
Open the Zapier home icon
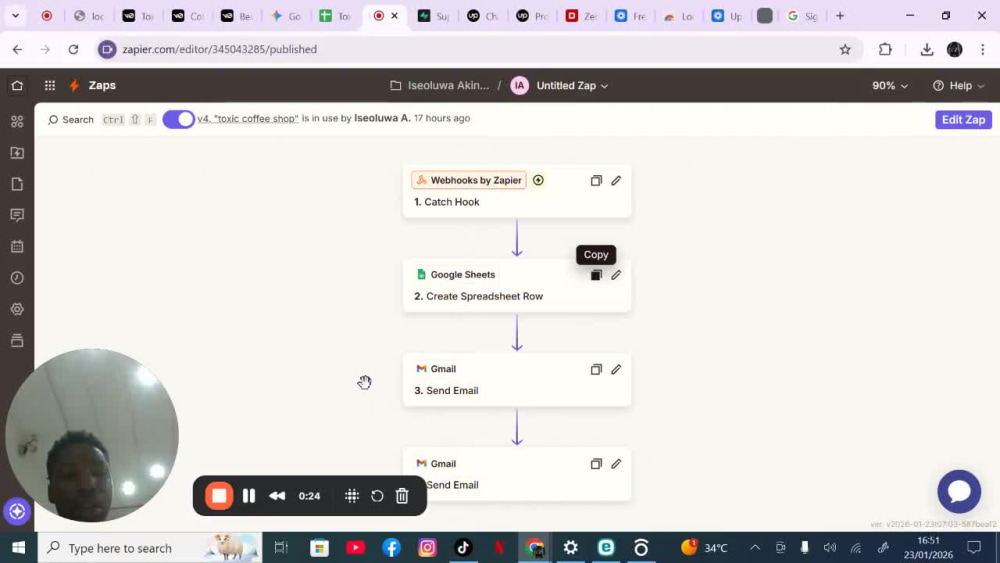pos(17,85)
